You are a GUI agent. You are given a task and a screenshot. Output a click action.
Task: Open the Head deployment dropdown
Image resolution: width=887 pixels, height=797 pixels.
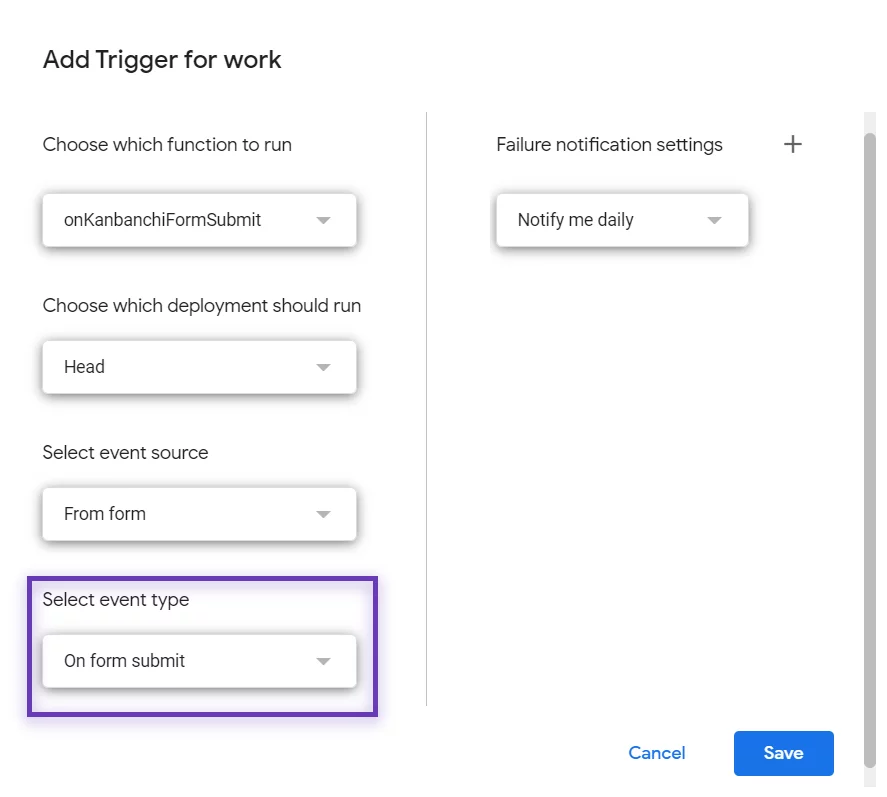pyautogui.click(x=199, y=367)
